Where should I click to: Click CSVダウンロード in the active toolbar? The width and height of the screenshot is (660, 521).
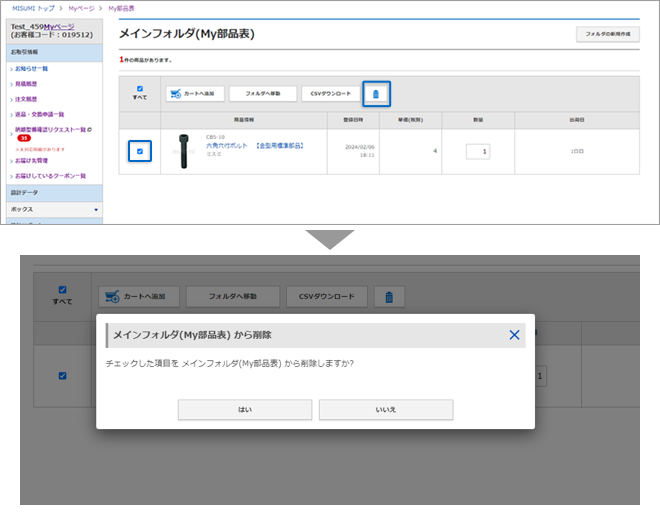tap(330, 94)
